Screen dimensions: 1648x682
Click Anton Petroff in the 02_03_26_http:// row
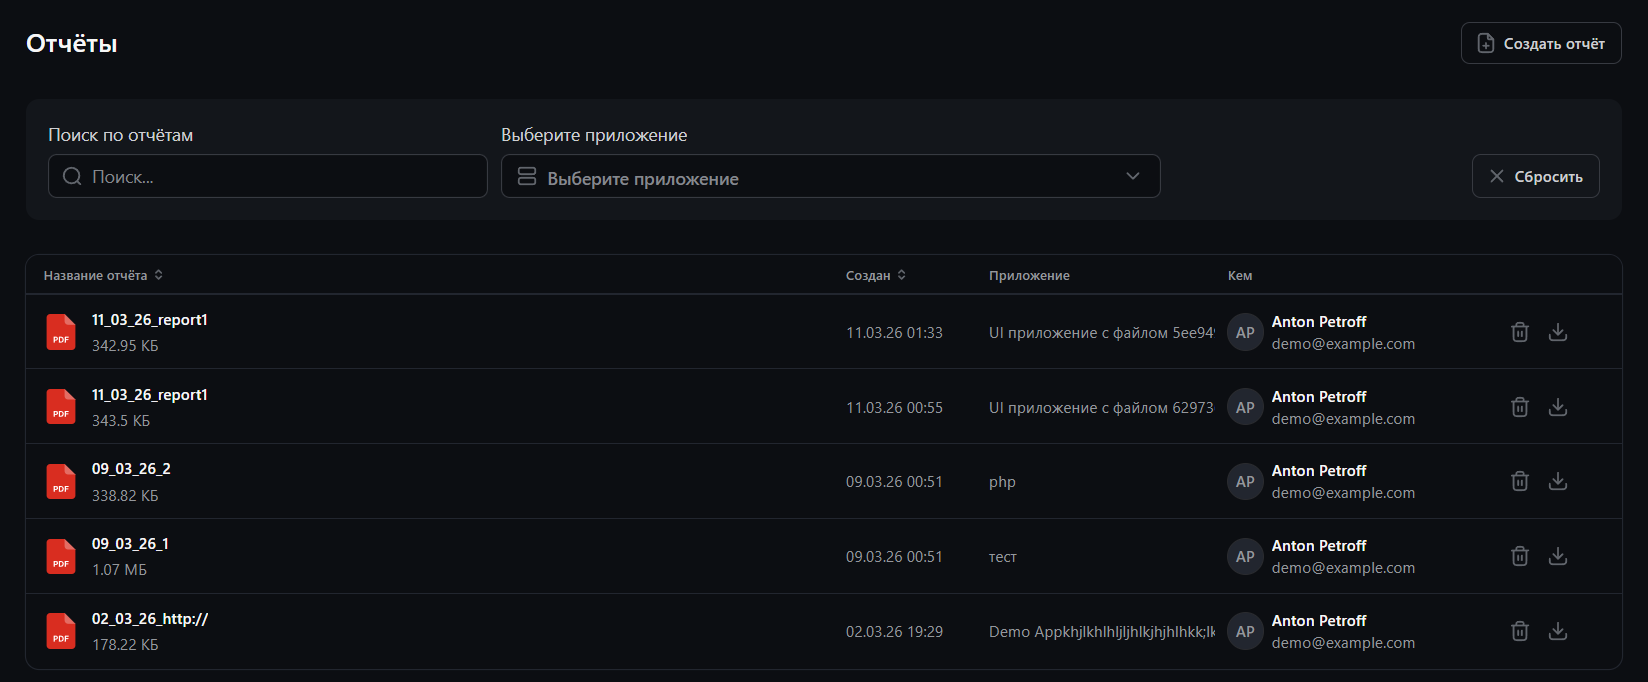pyautogui.click(x=1319, y=621)
